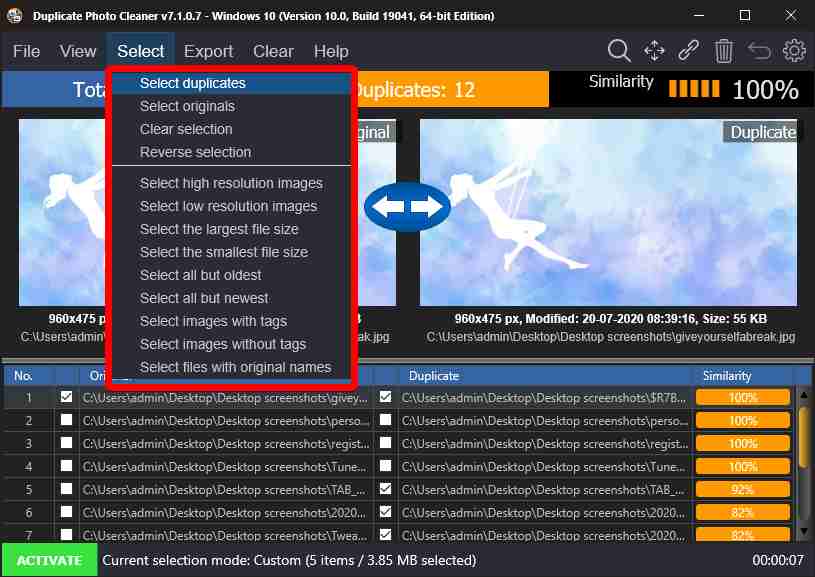Check the original checkbox in row 4

click(x=66, y=466)
